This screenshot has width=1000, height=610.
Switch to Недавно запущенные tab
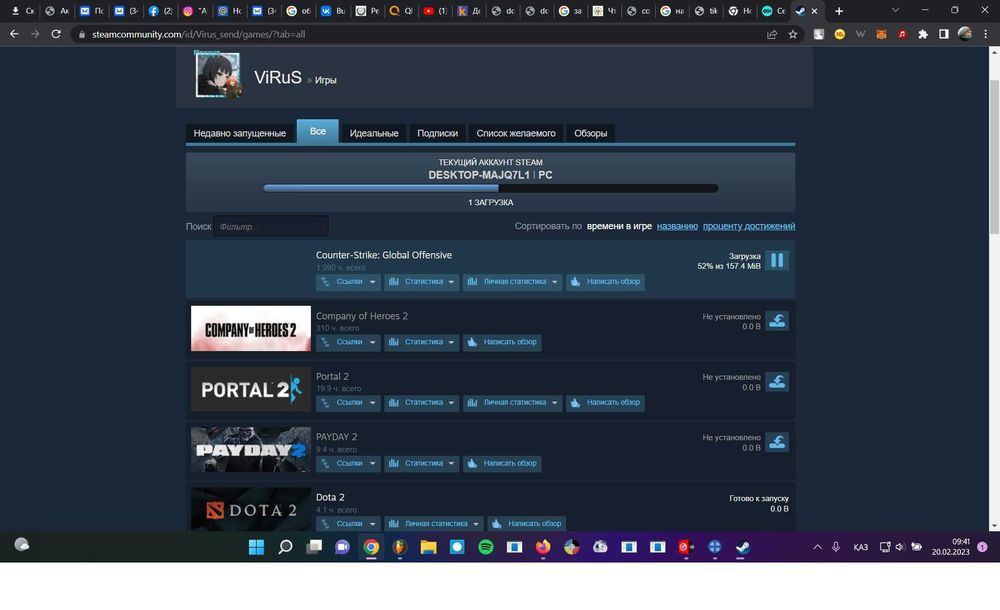240,133
